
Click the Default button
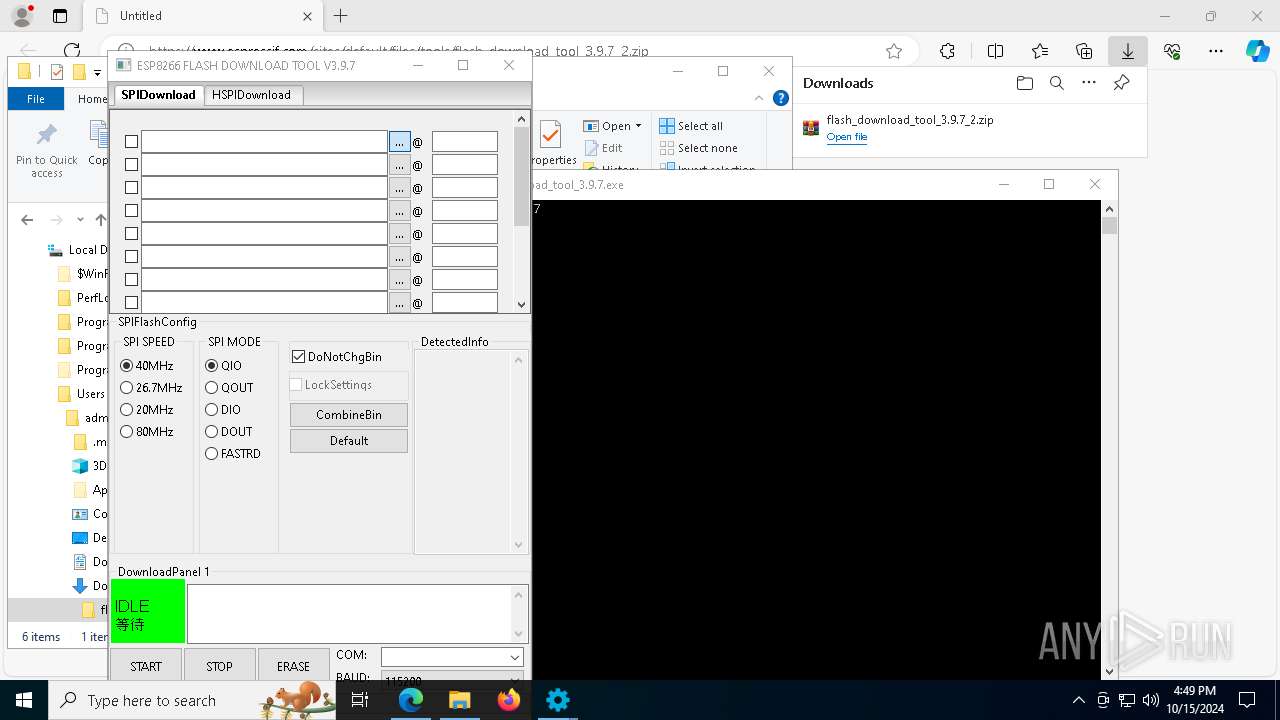(349, 441)
